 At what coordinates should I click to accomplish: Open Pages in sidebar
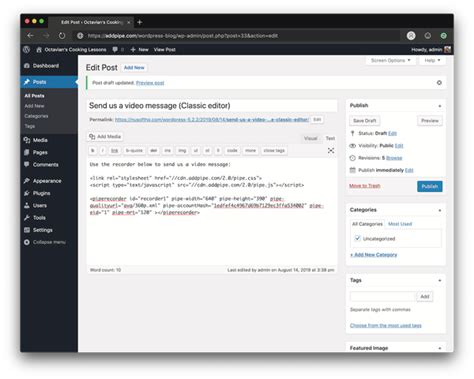(x=49, y=152)
